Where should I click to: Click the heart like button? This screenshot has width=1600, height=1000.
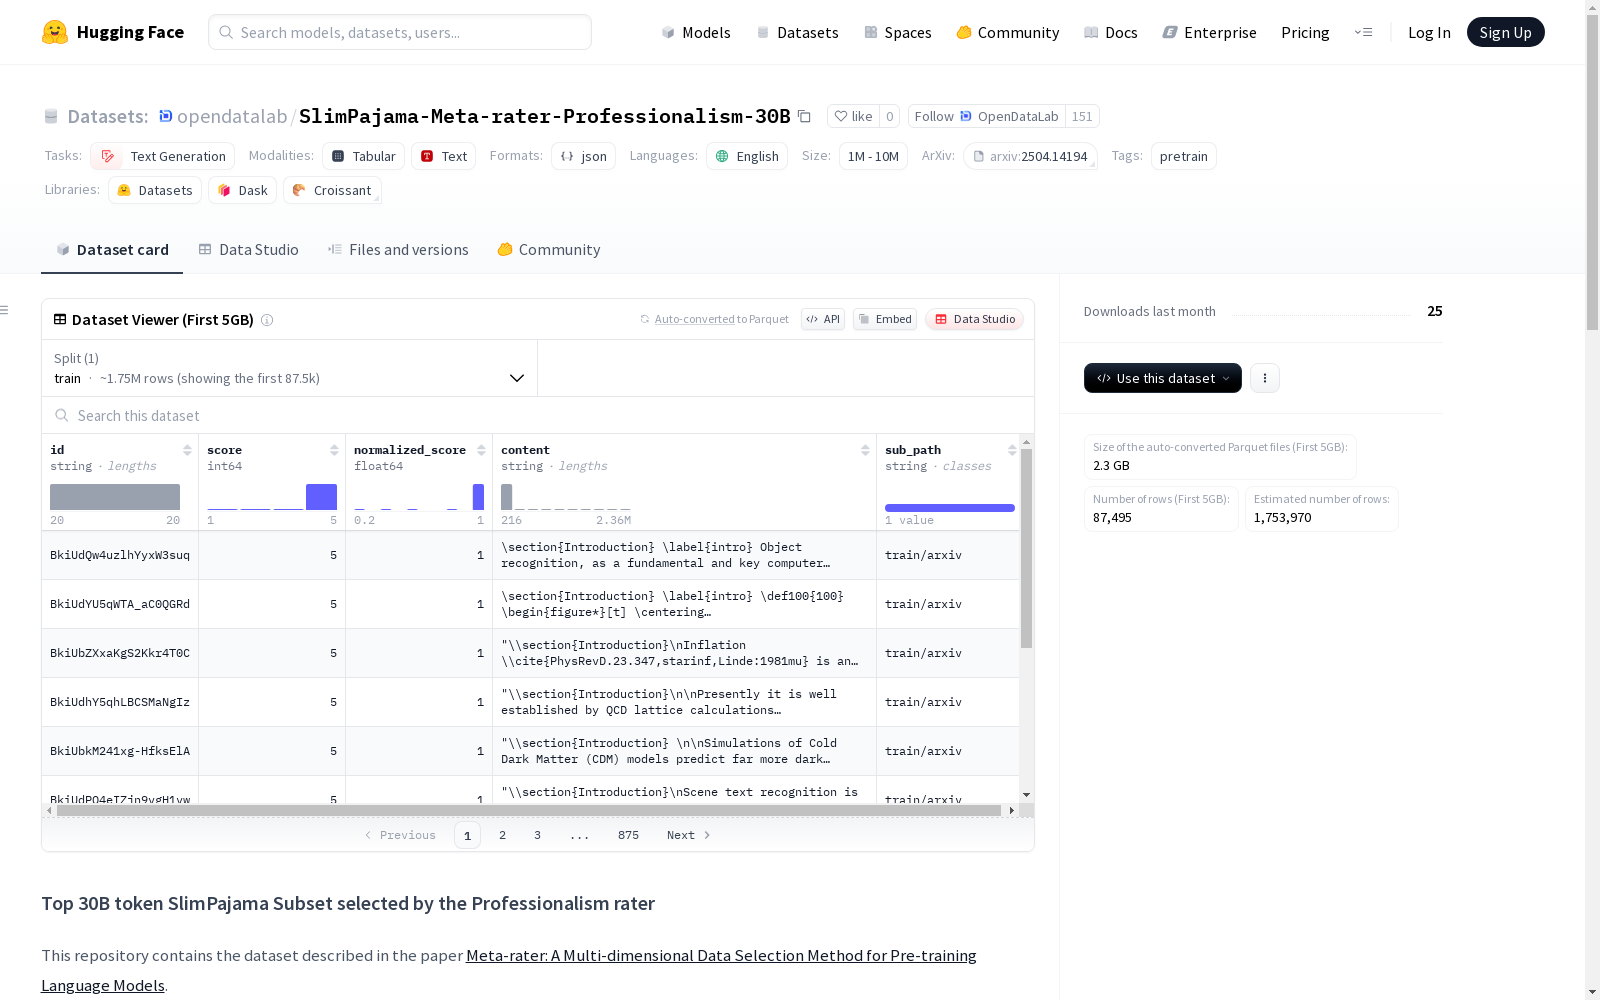(854, 116)
